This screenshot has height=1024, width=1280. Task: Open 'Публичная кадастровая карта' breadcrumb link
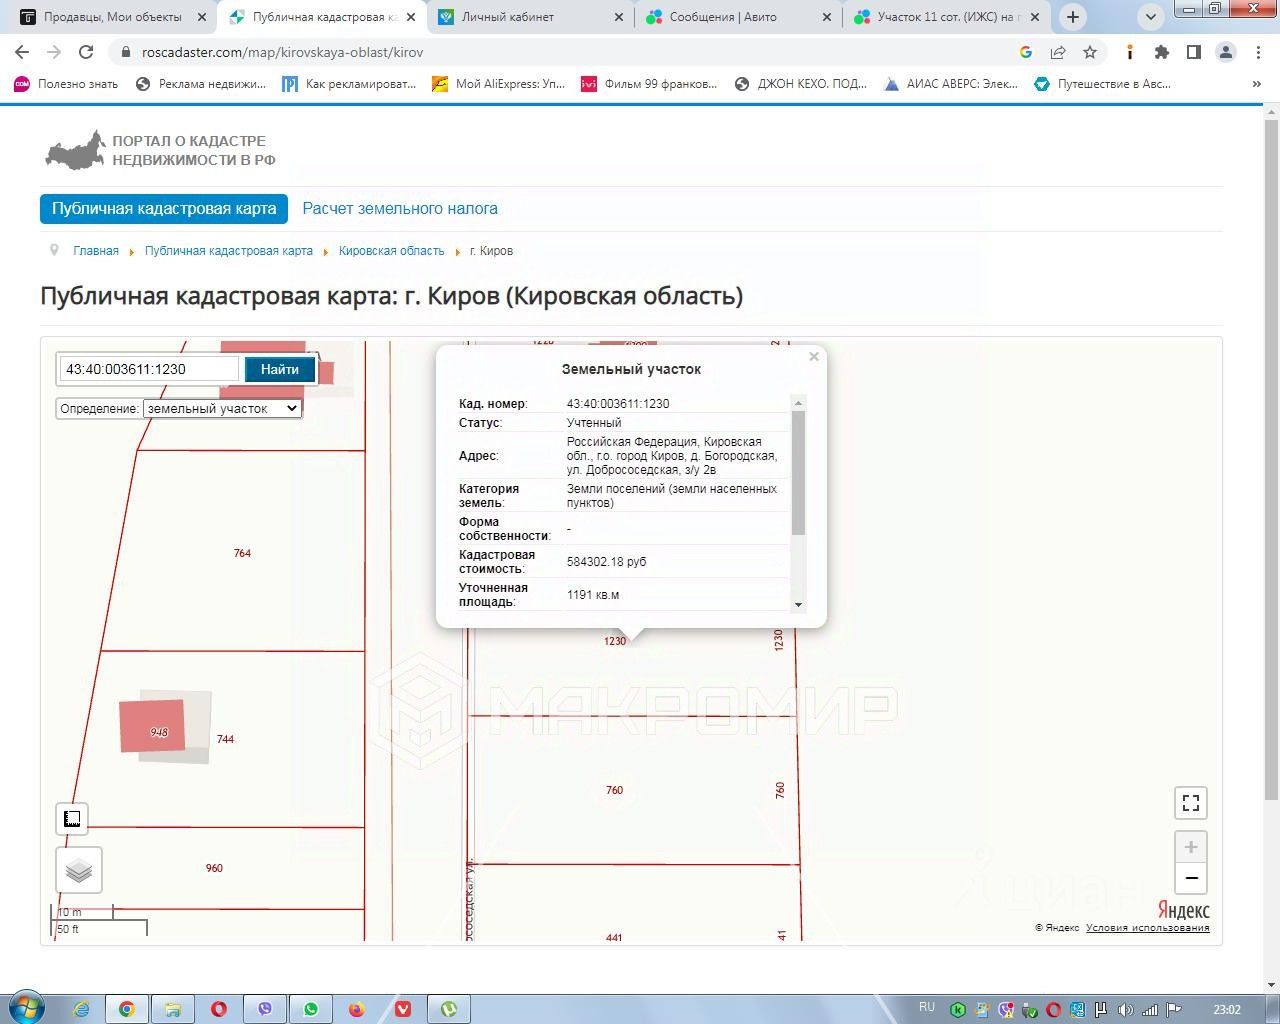click(229, 251)
